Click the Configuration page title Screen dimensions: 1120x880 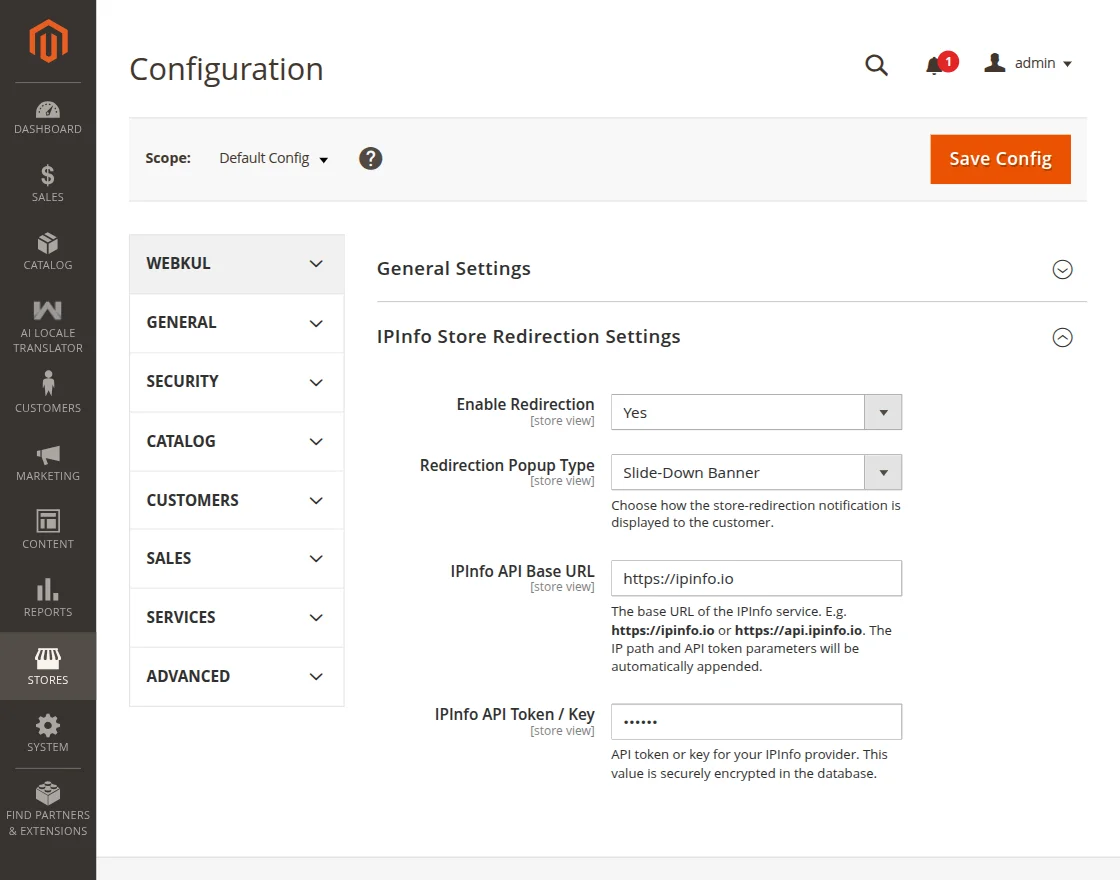click(226, 69)
